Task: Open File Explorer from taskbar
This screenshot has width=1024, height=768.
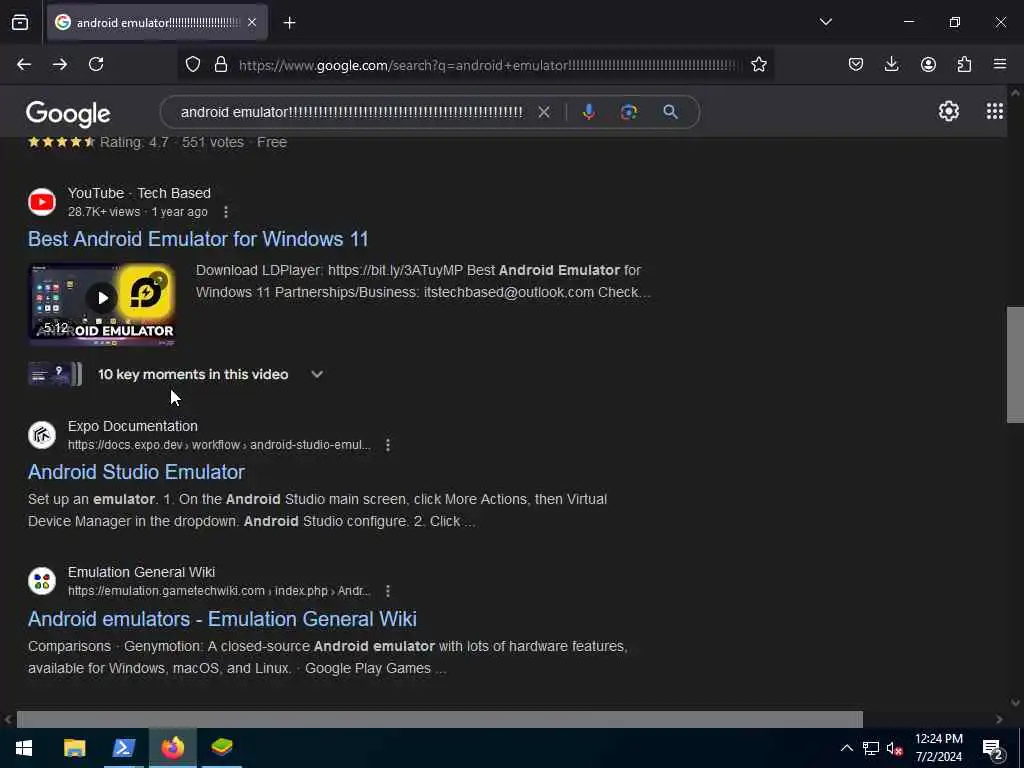Action: 74,748
